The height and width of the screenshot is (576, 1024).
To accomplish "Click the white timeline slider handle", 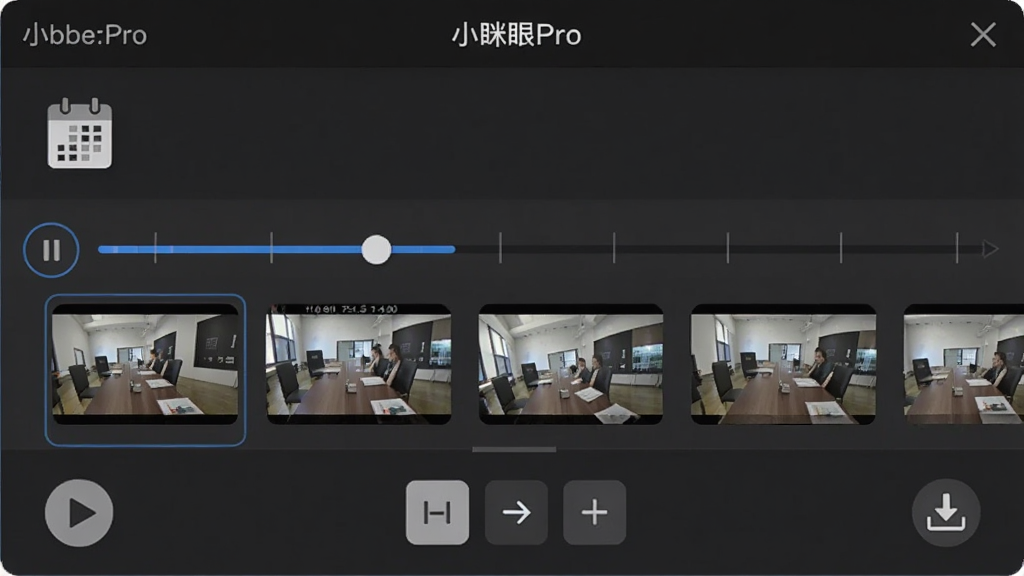I will (376, 249).
